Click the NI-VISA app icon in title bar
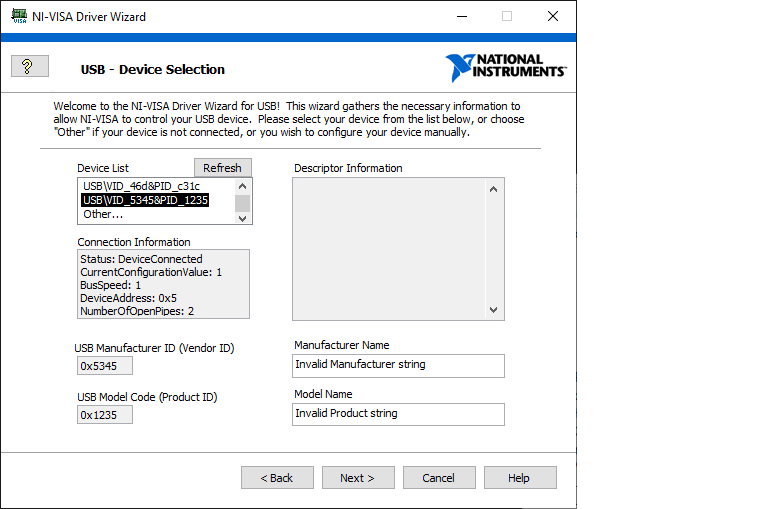768x509 pixels. click(x=19, y=16)
